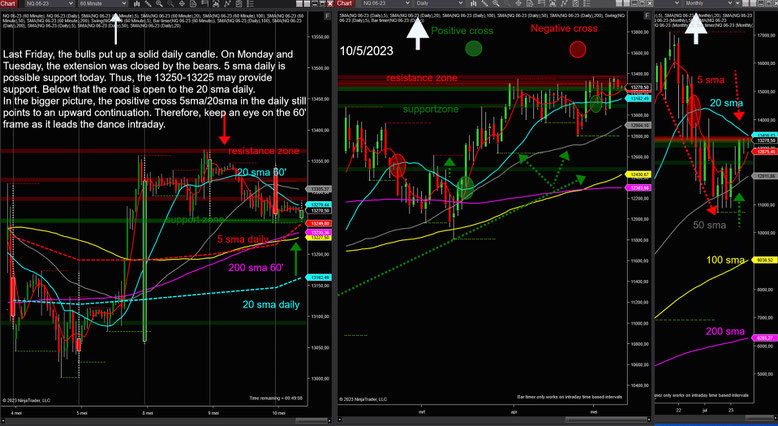Open chart style icon in Daily chart
The height and width of the screenshot is (426, 778).
[x=473, y=3]
